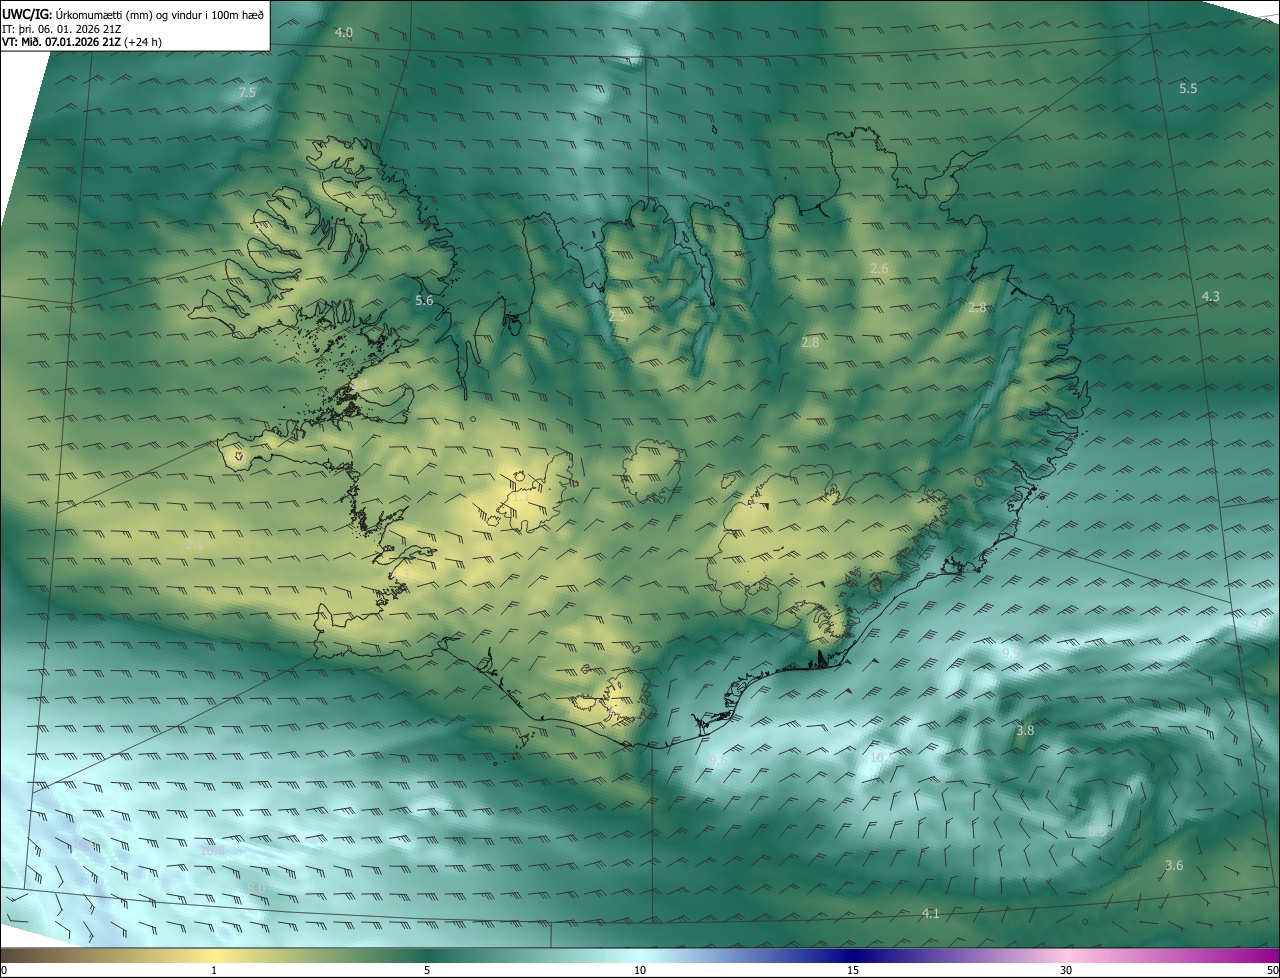Click the 'VT: Mið. 07.01.2026 21Z (+24 h)' line

(82, 42)
